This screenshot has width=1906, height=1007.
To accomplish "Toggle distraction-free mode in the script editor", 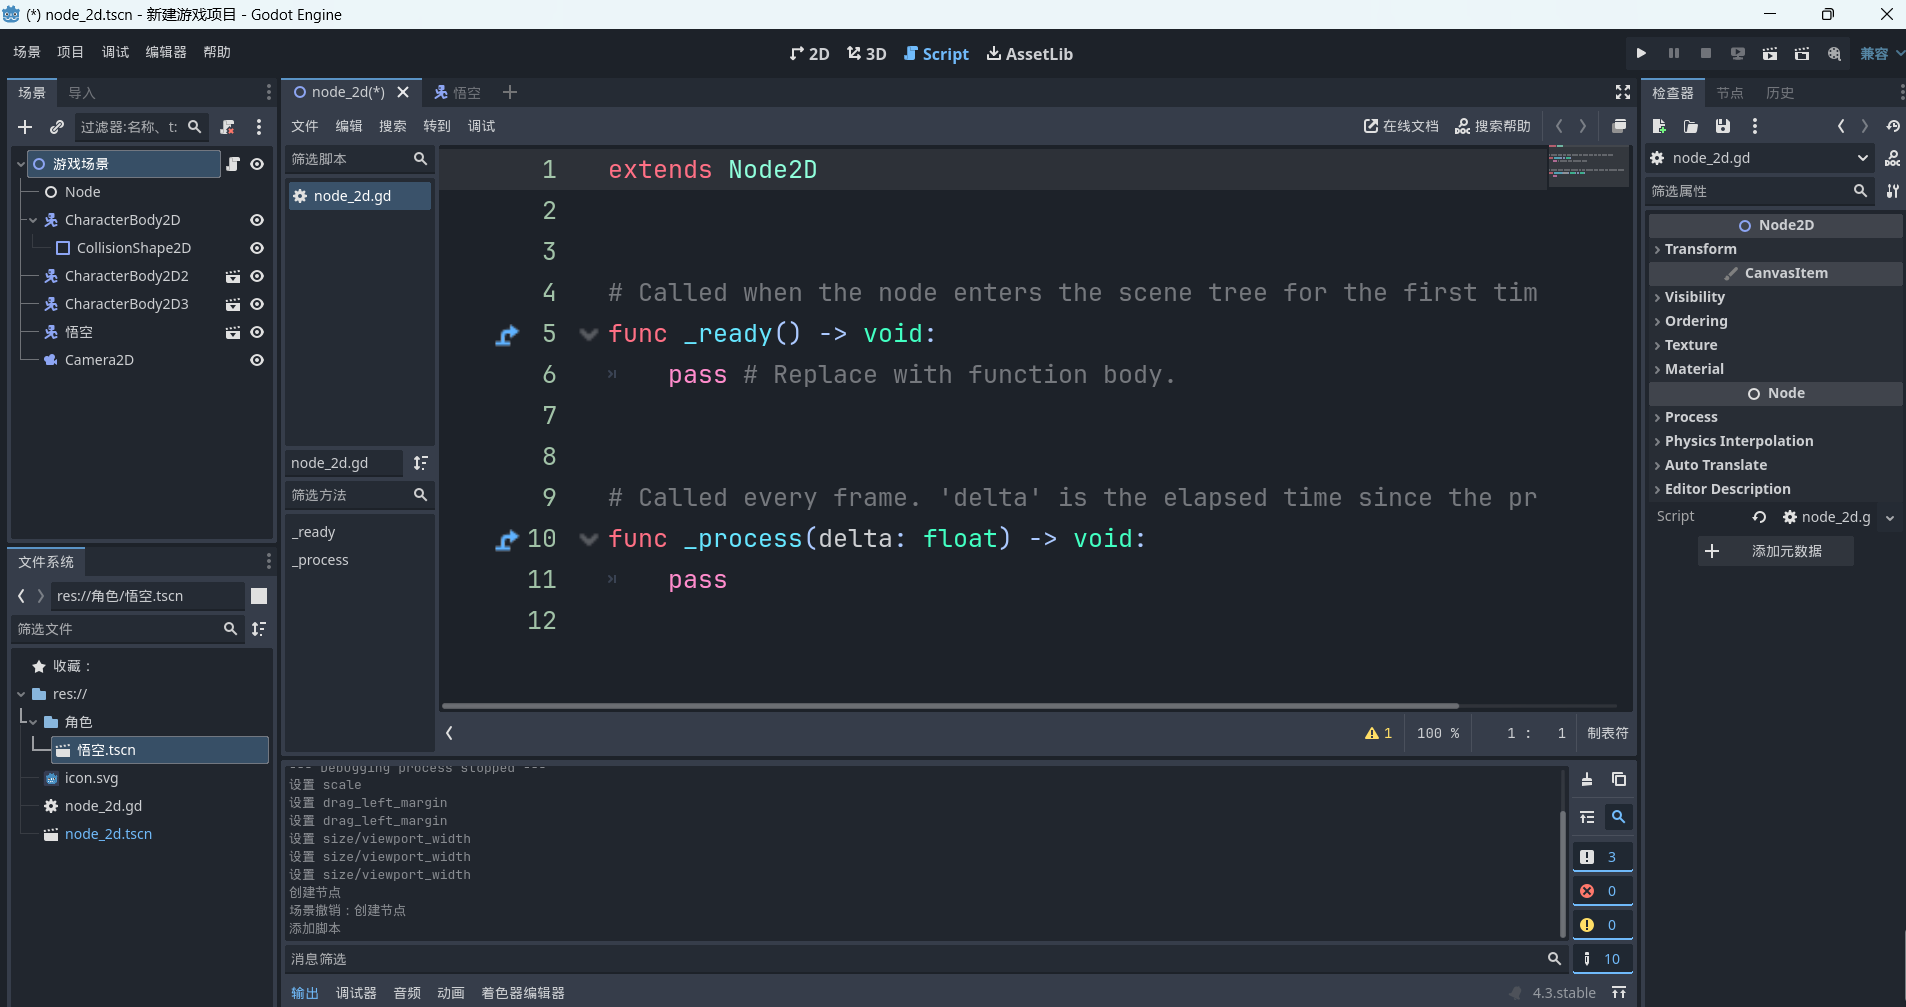I will [1622, 92].
